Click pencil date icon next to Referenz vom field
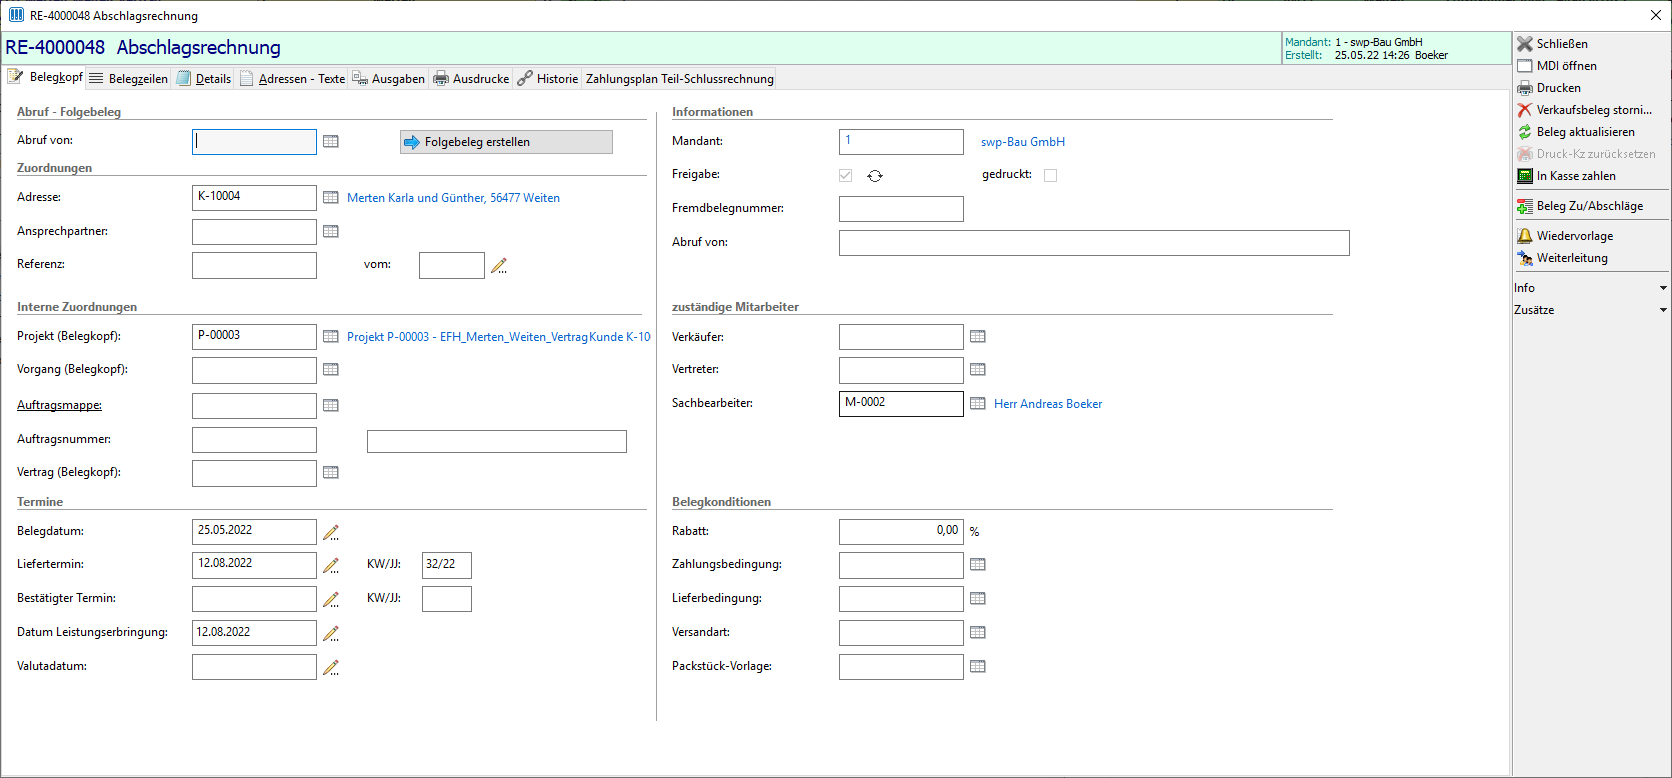Image resolution: width=1672 pixels, height=778 pixels. tap(499, 266)
